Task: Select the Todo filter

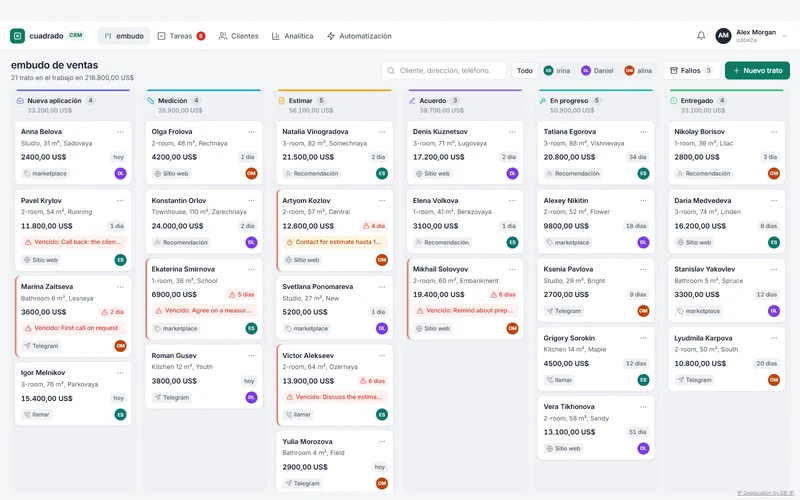Action: pyautogui.click(x=524, y=70)
